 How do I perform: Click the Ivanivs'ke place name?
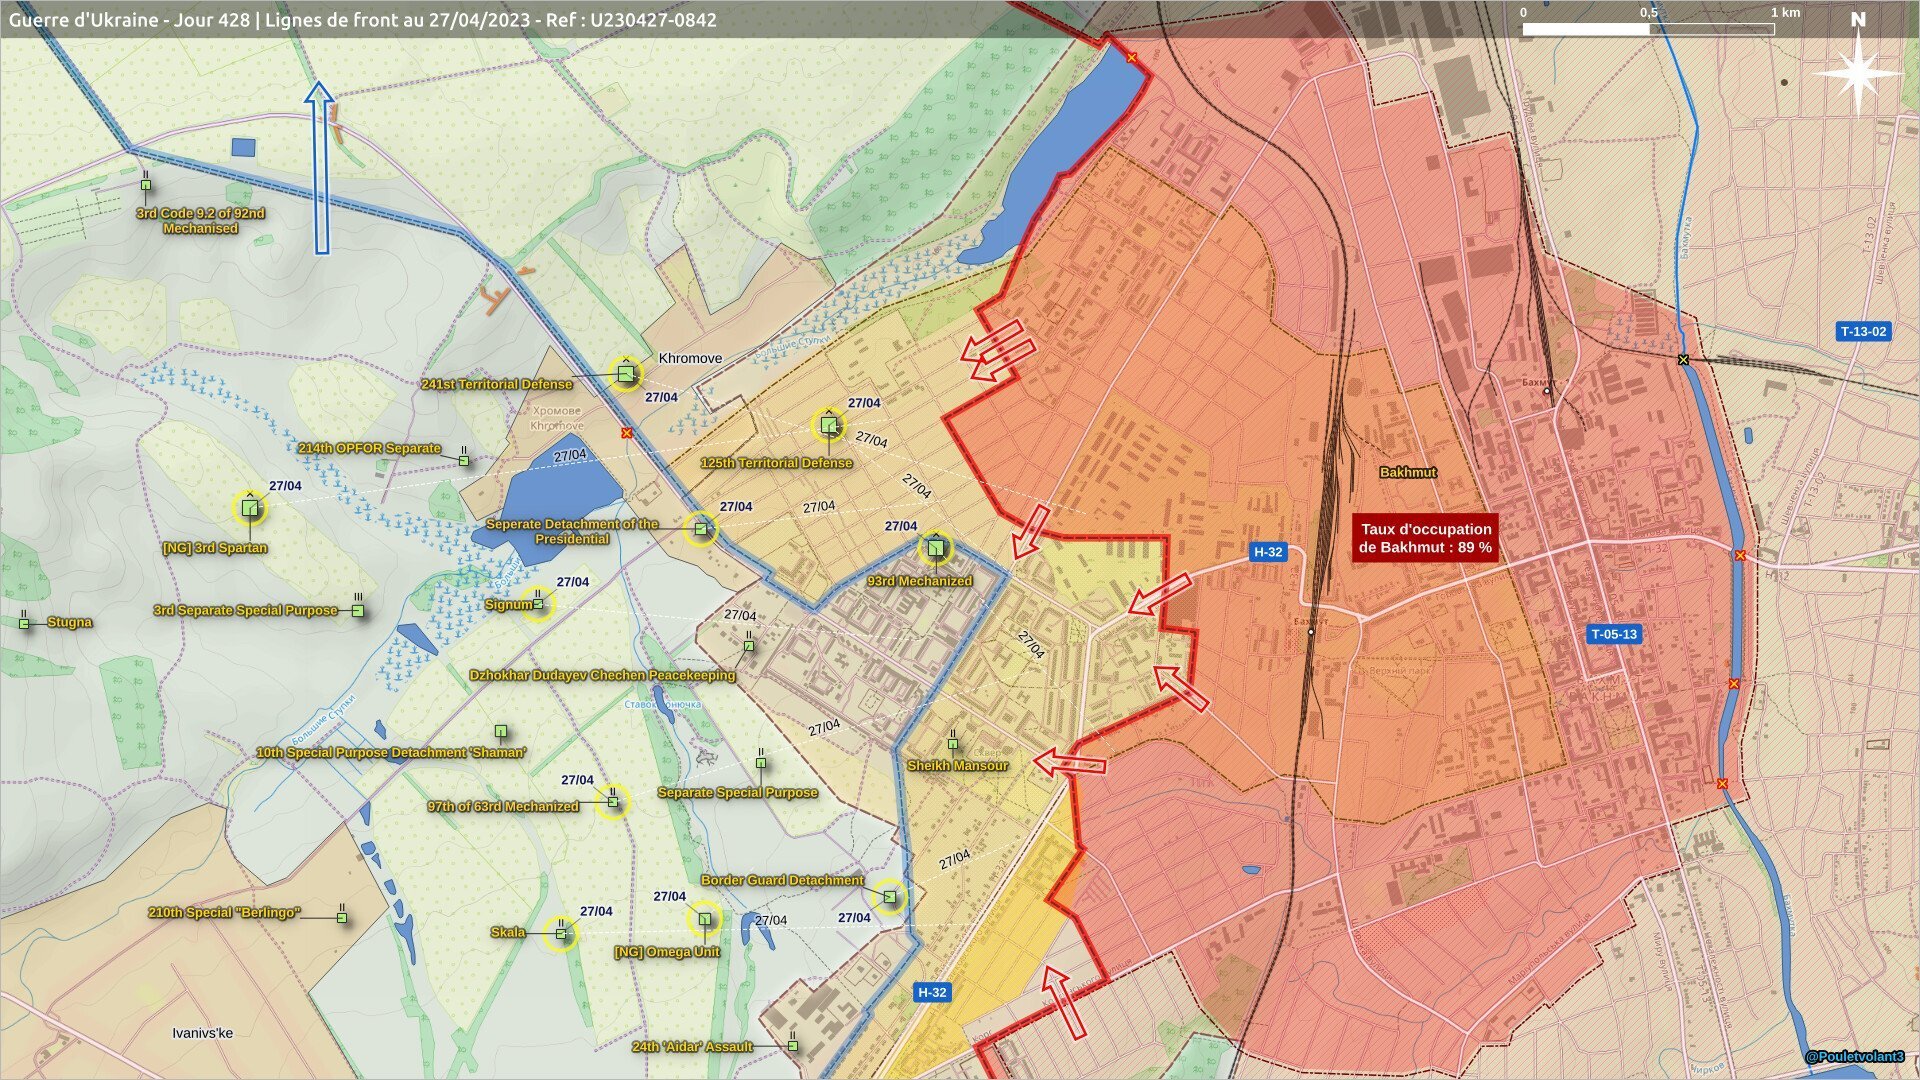(202, 1033)
